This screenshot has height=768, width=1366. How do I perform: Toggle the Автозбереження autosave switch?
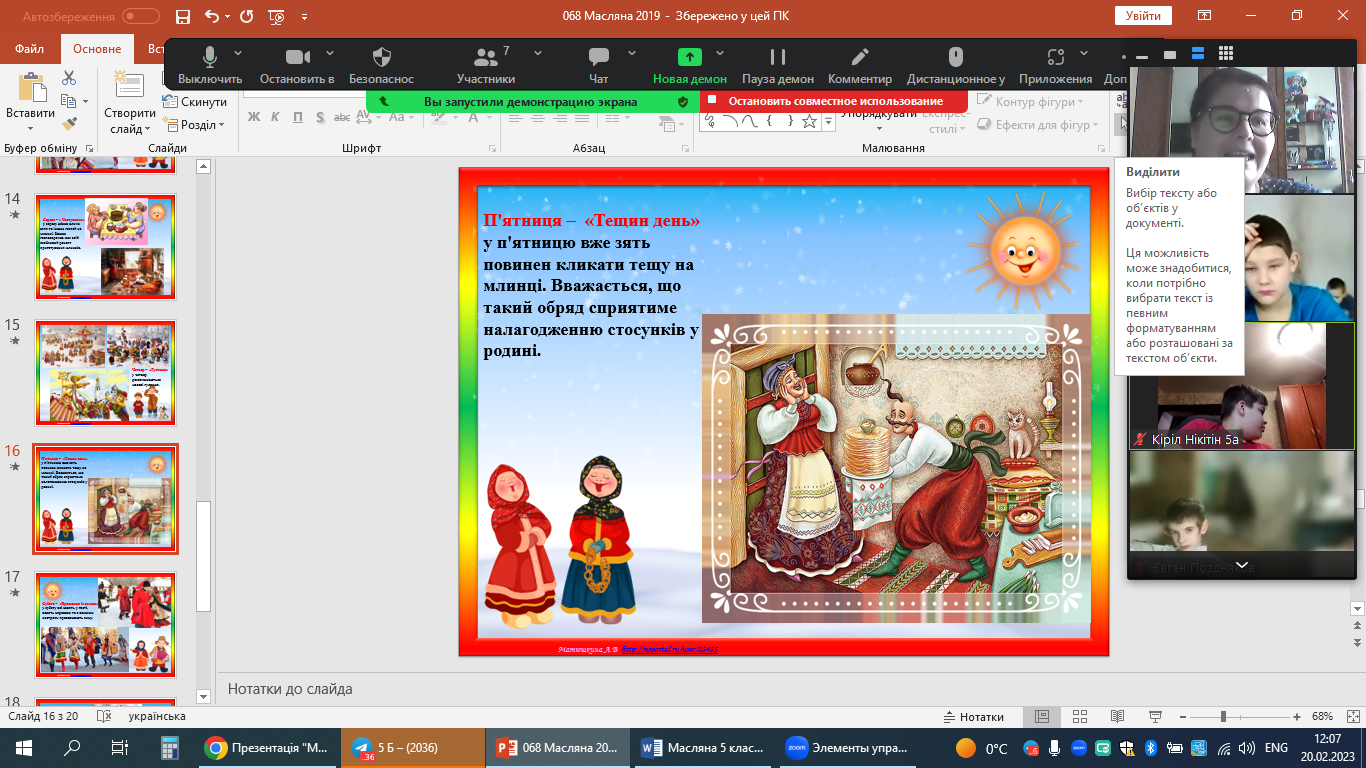tap(140, 16)
